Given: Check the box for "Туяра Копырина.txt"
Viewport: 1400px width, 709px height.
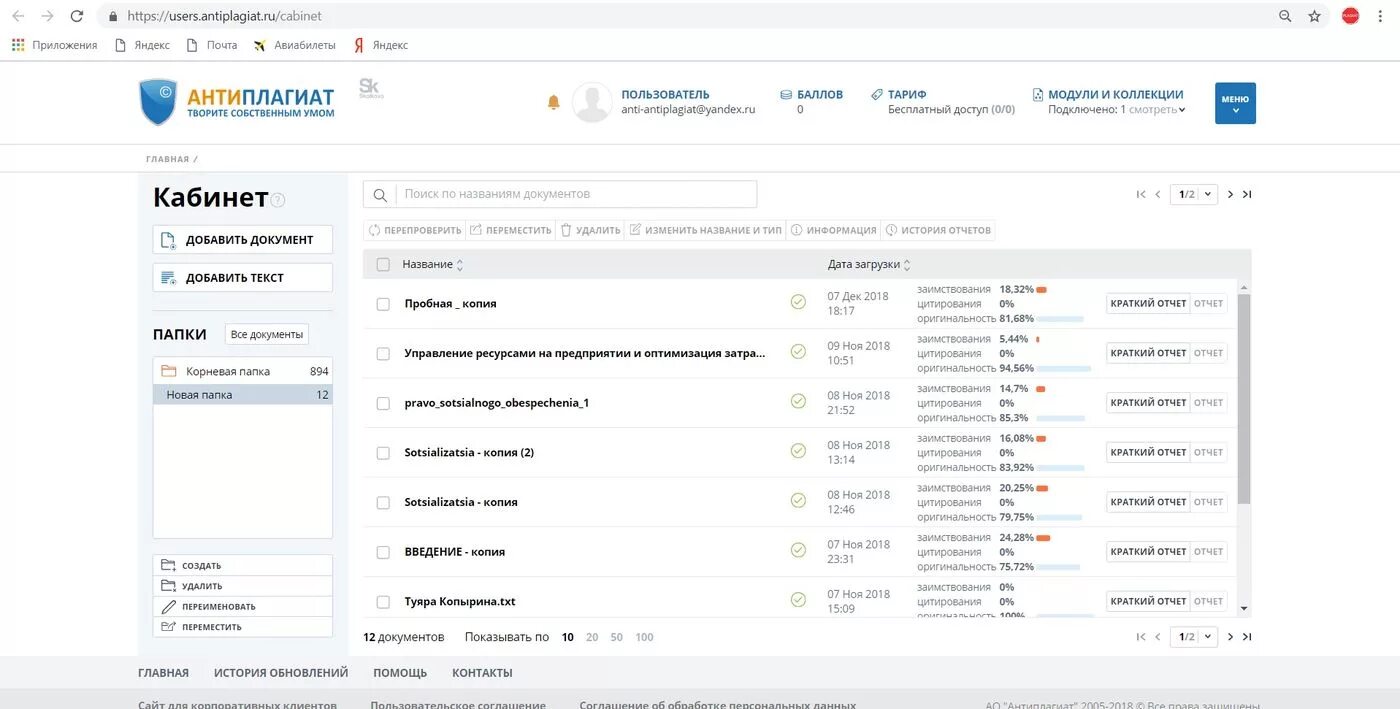Looking at the screenshot, I should tap(383, 600).
